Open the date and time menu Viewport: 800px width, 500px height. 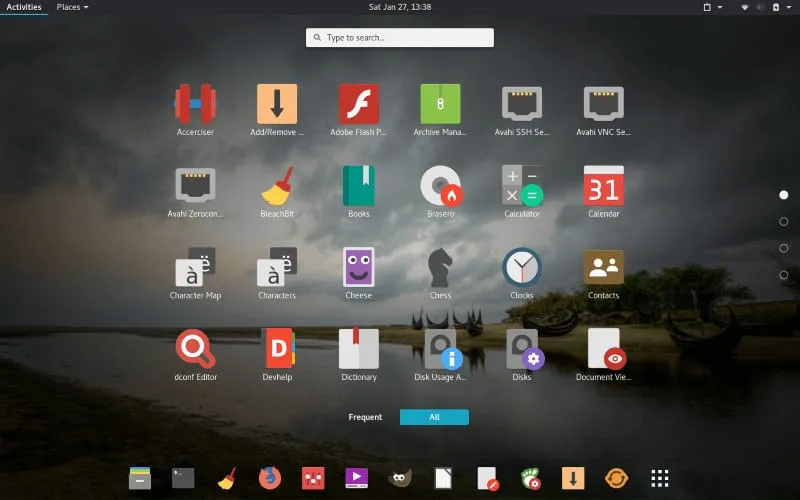click(400, 7)
